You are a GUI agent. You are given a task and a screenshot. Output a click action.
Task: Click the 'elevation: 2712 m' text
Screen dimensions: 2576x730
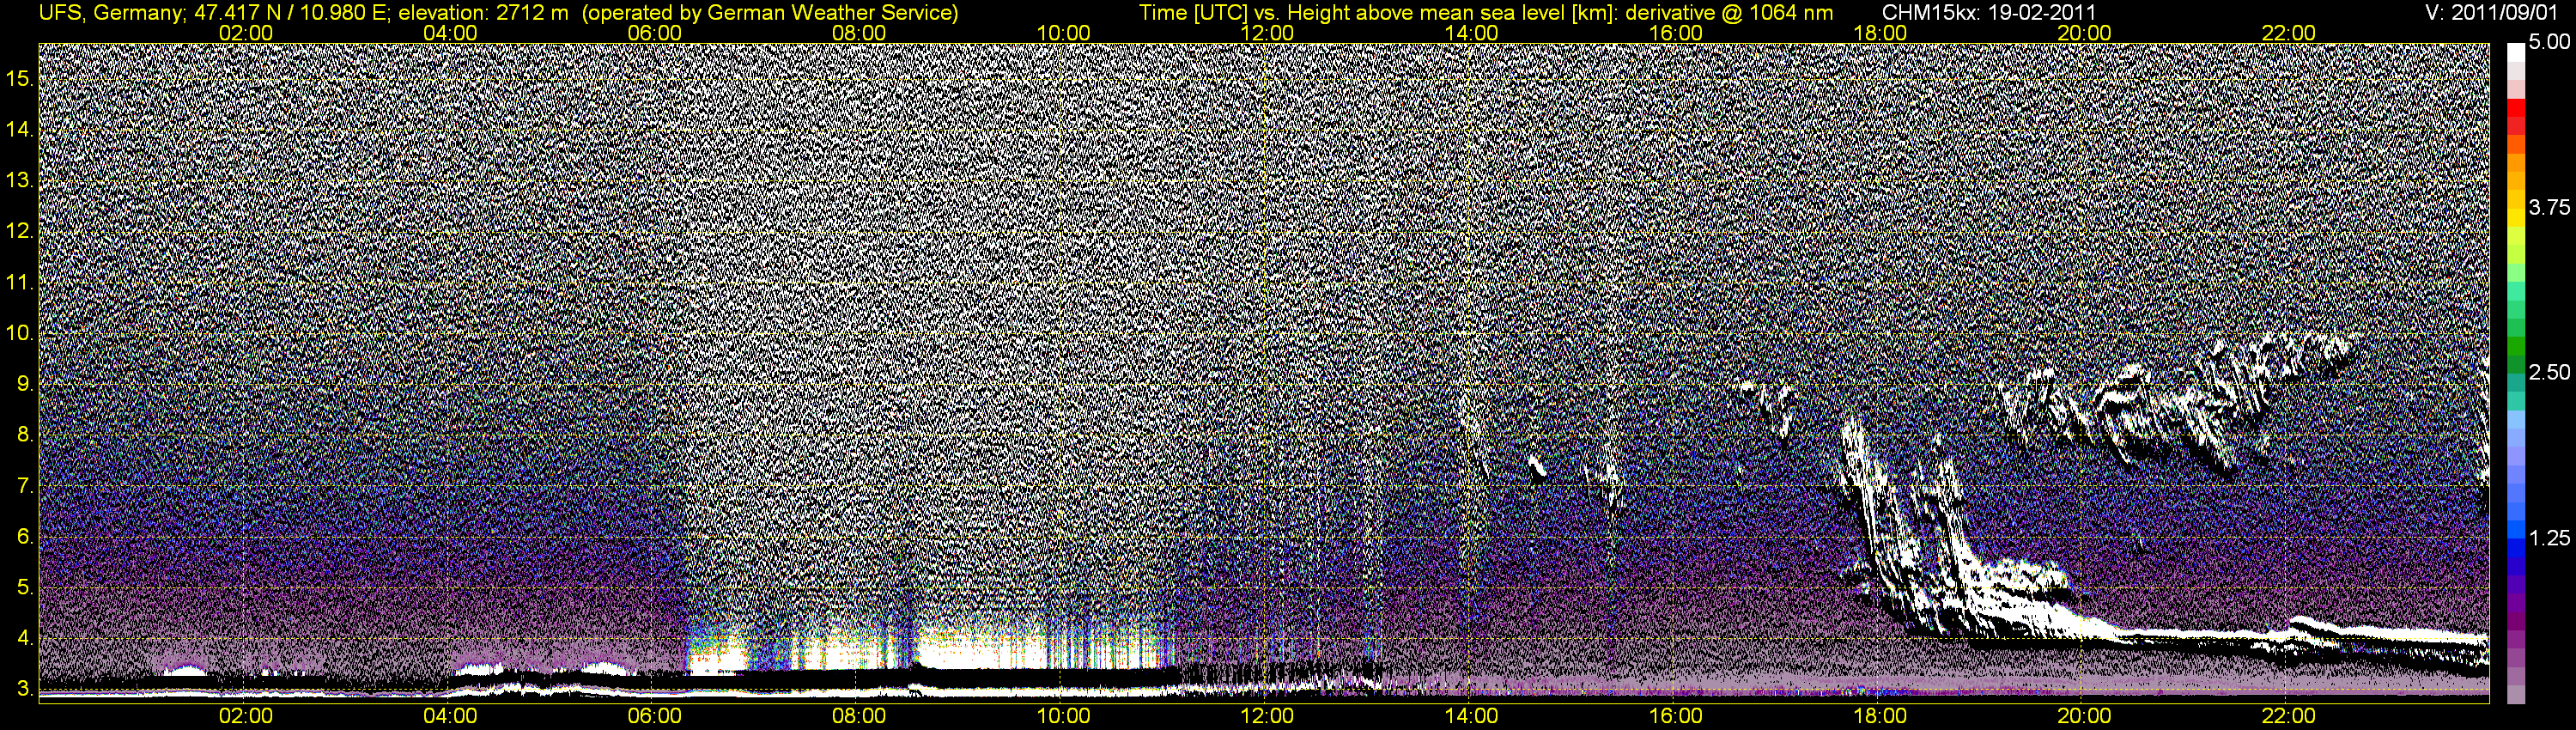pos(483,12)
